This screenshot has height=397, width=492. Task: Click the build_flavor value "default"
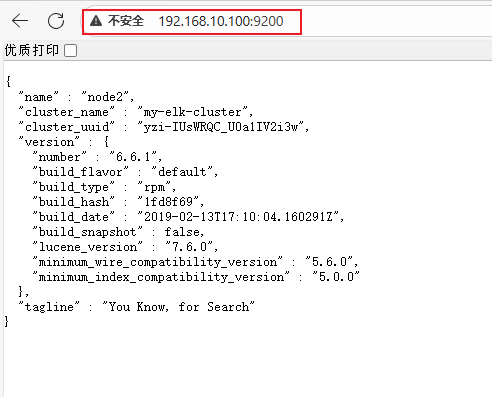182,172
